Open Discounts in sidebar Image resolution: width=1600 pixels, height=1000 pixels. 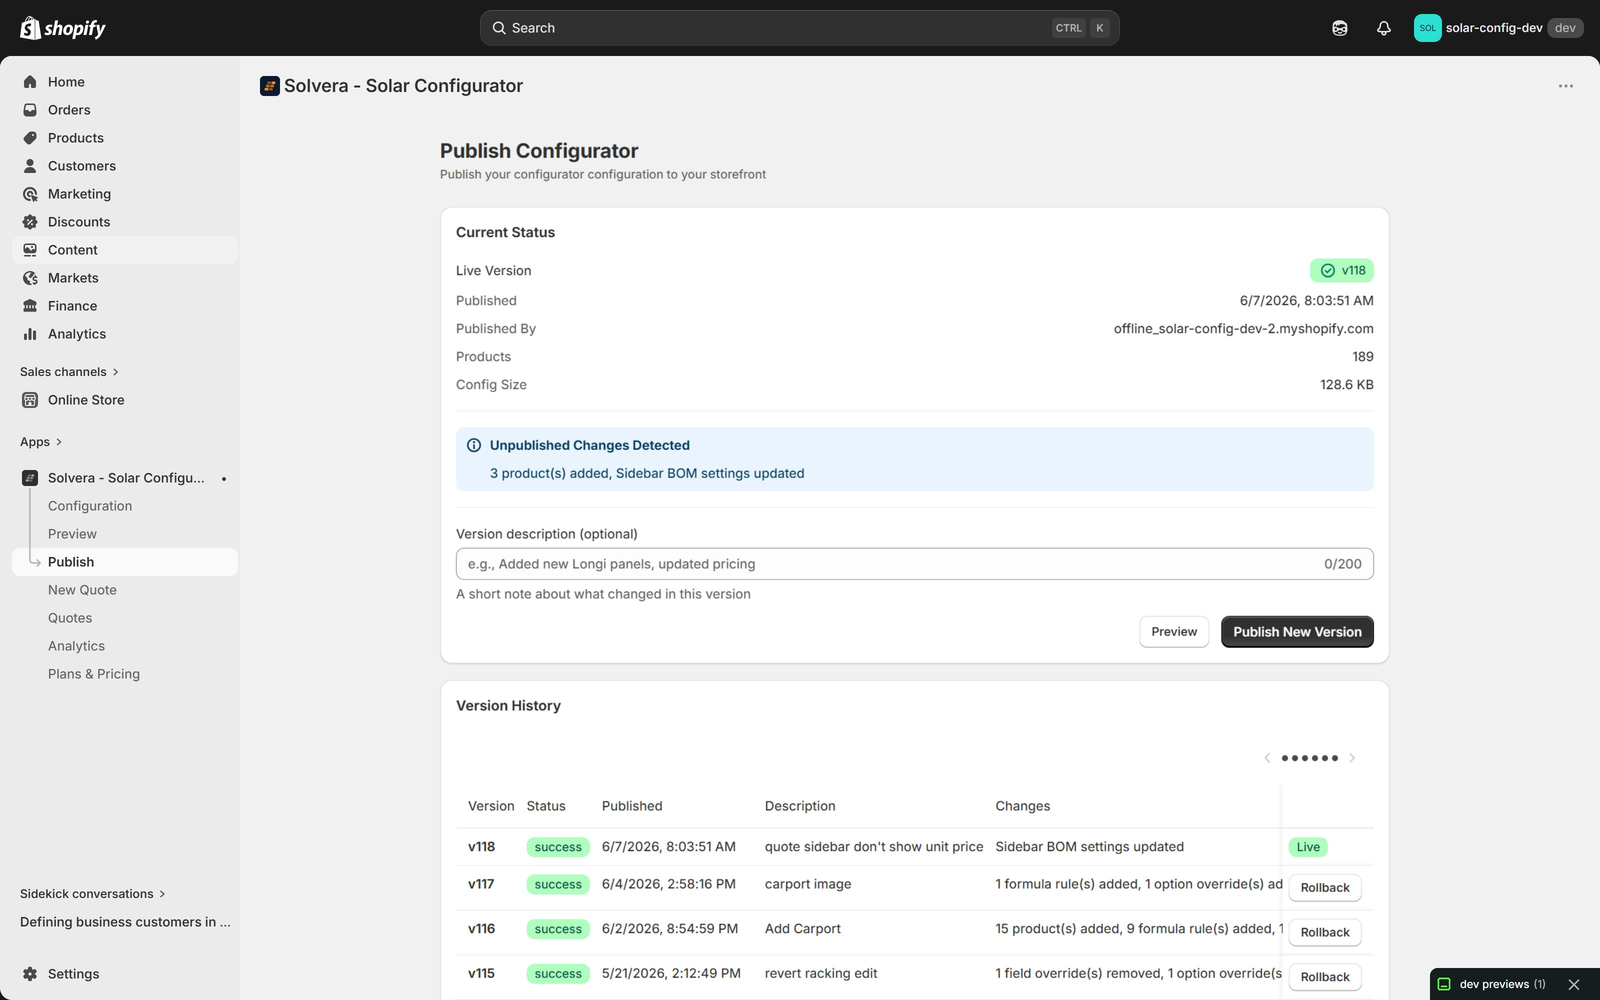pos(125,222)
